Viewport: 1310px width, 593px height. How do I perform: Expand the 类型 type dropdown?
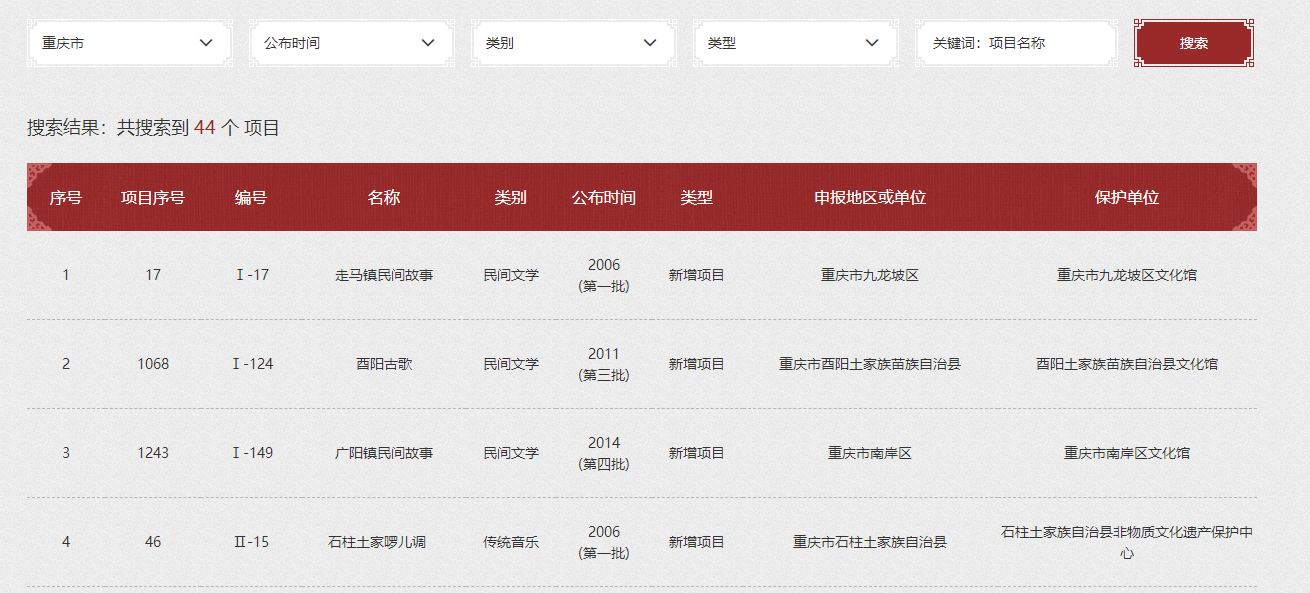coord(794,43)
